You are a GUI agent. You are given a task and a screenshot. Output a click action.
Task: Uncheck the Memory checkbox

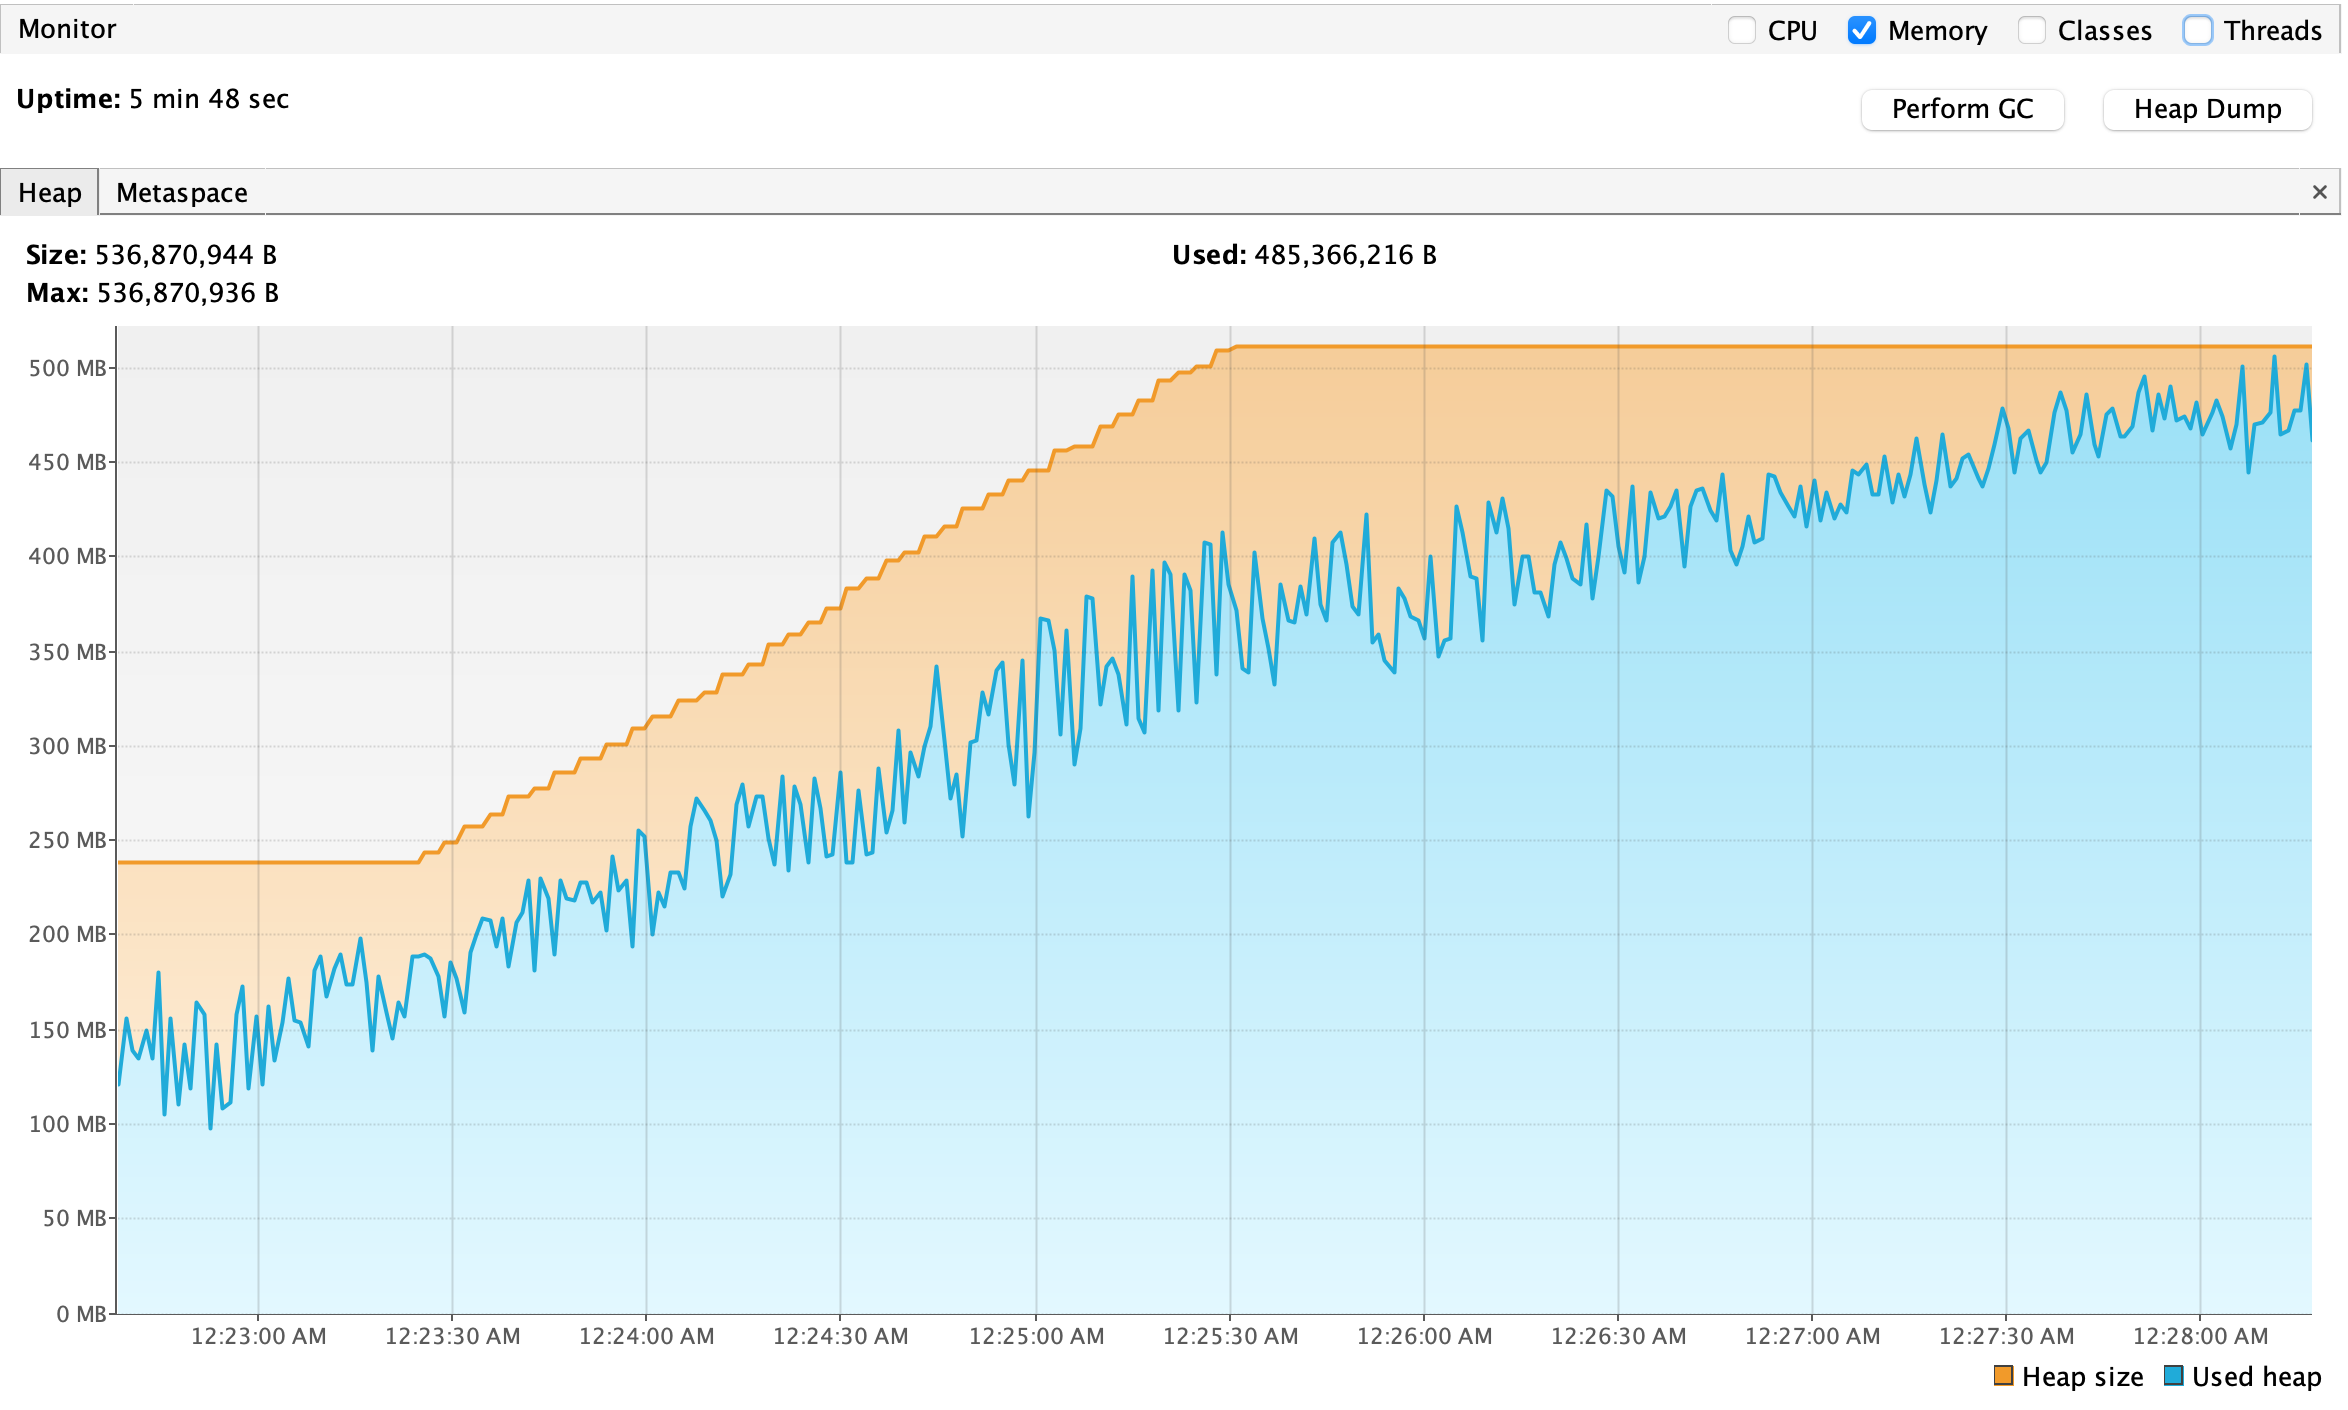click(1862, 30)
